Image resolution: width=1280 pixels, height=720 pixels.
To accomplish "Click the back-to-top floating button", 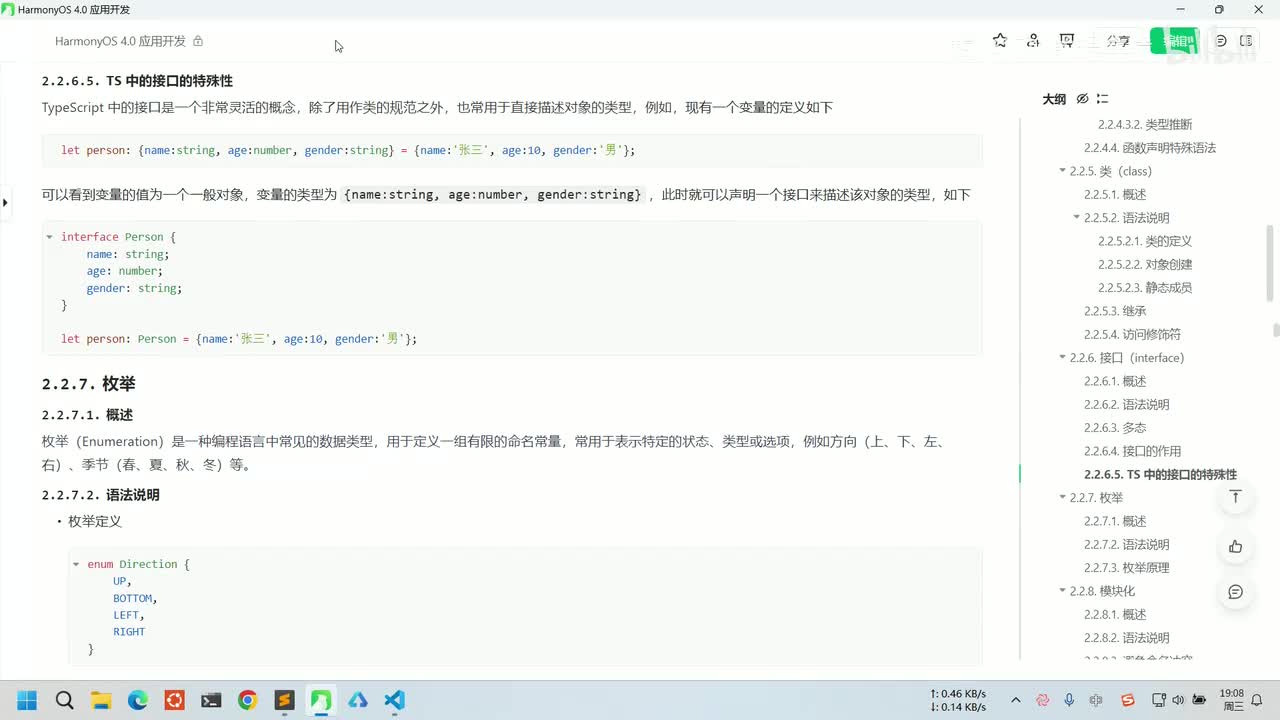I will tap(1236, 497).
